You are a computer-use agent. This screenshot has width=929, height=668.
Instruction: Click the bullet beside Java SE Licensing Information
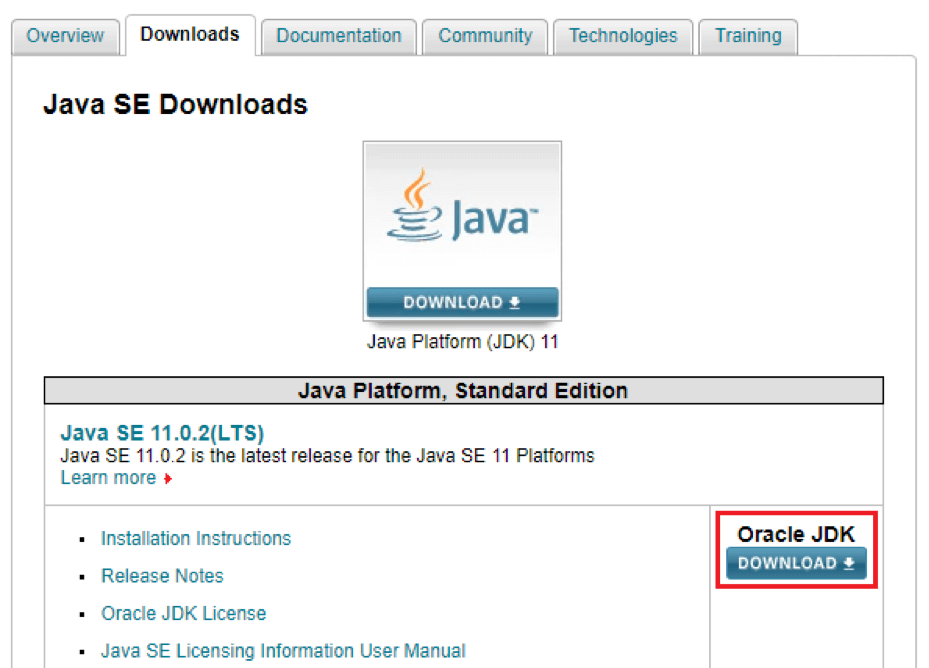[84, 651]
